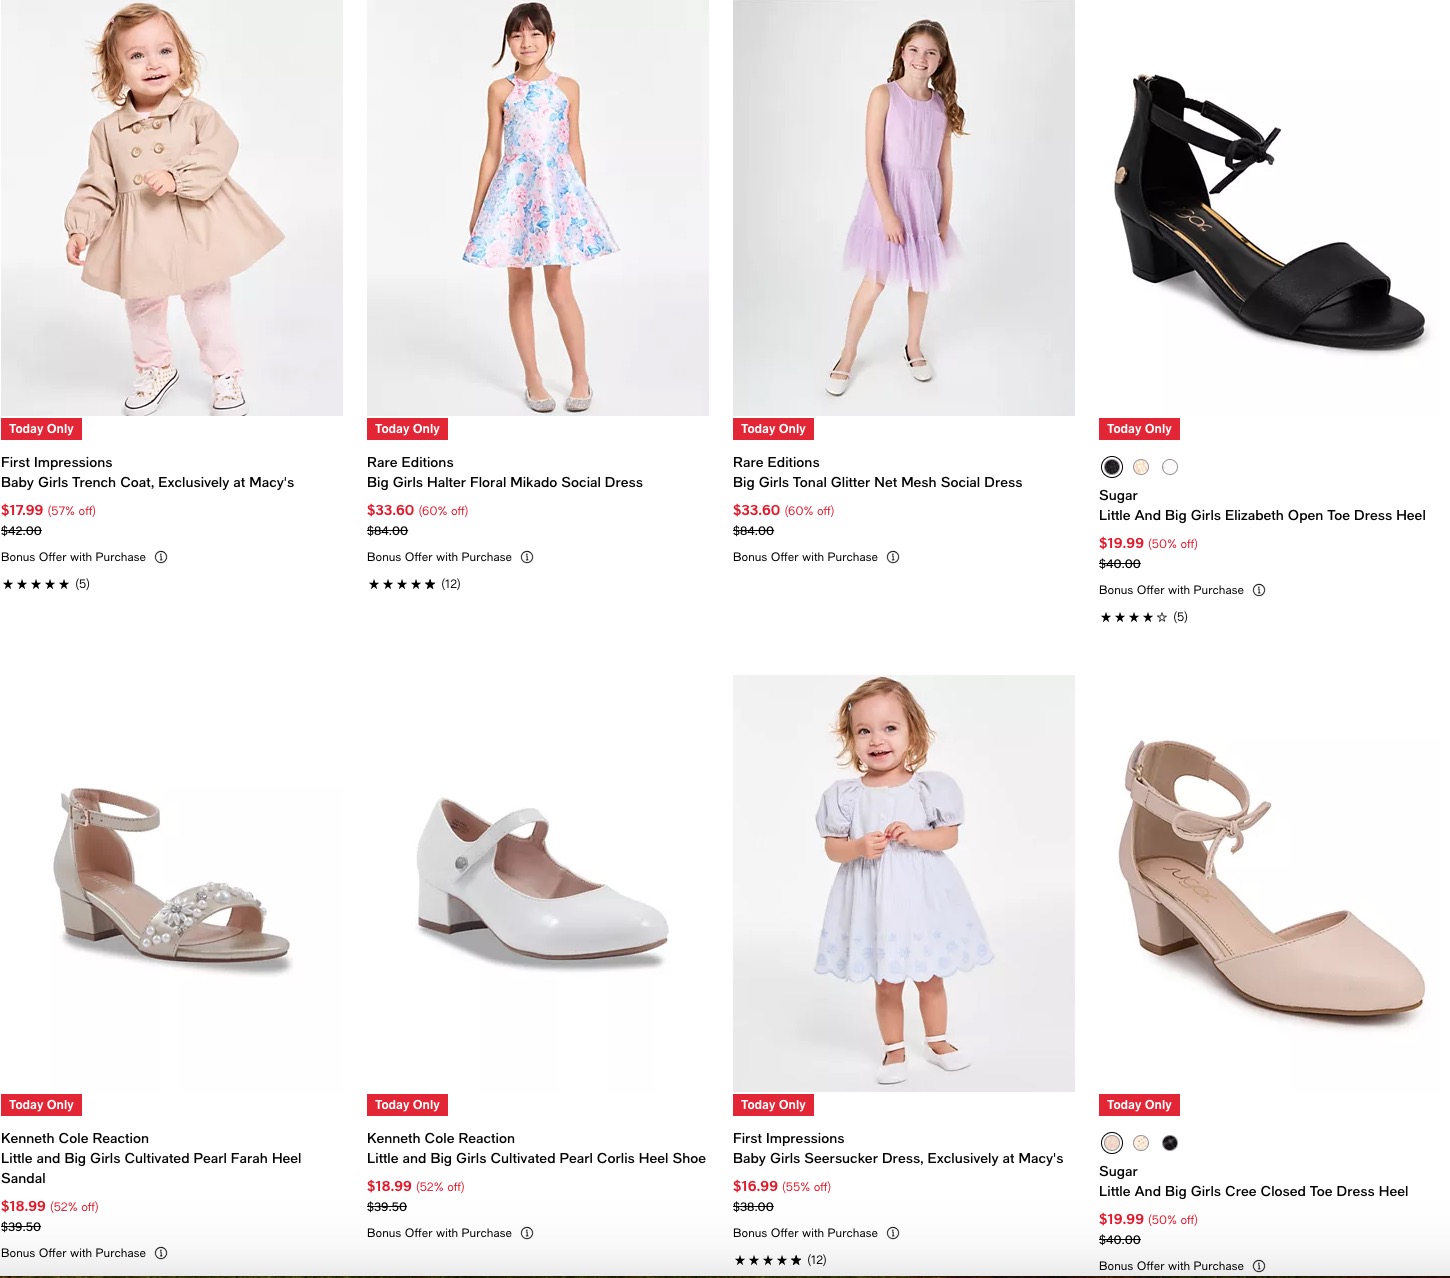Click Today Only badge on Seersucker Dress
Image resolution: width=1450 pixels, height=1278 pixels.
tap(773, 1105)
